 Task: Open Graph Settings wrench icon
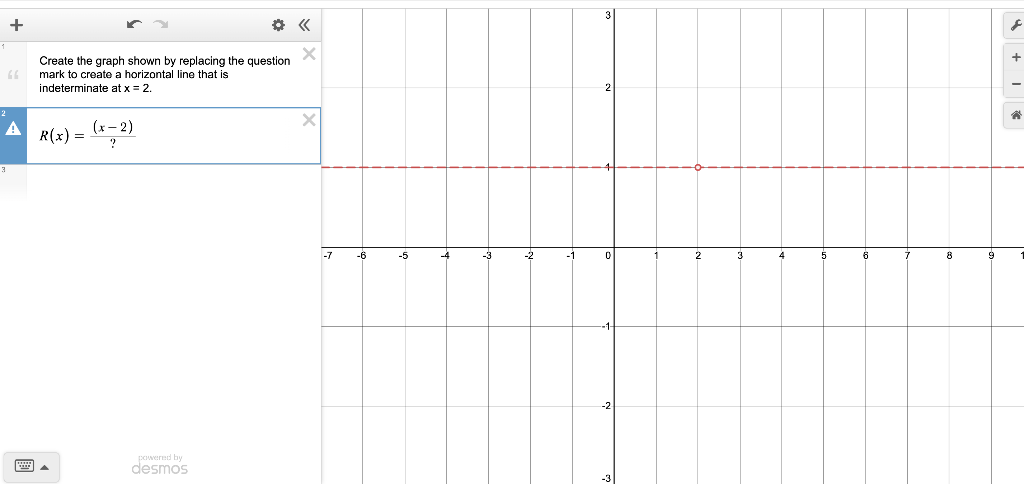click(x=1015, y=25)
